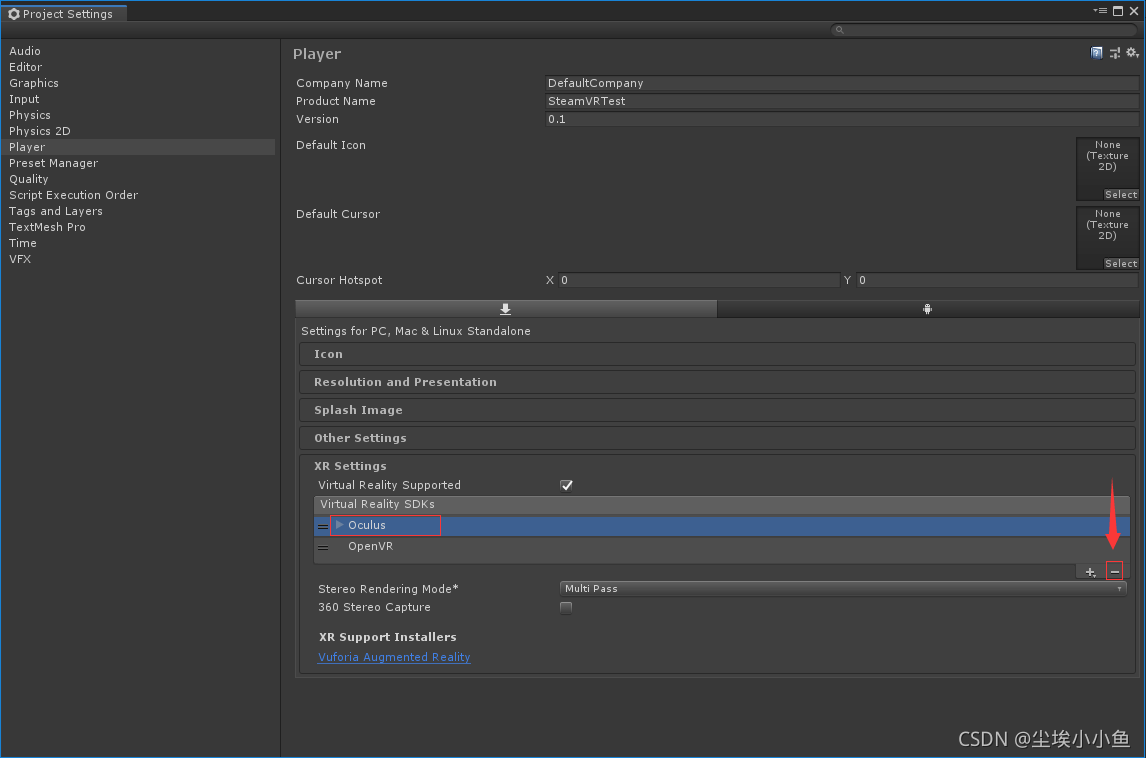Image resolution: width=1146 pixels, height=758 pixels.
Task: Add a Virtual Reality SDK with plus button
Action: coord(1090,572)
